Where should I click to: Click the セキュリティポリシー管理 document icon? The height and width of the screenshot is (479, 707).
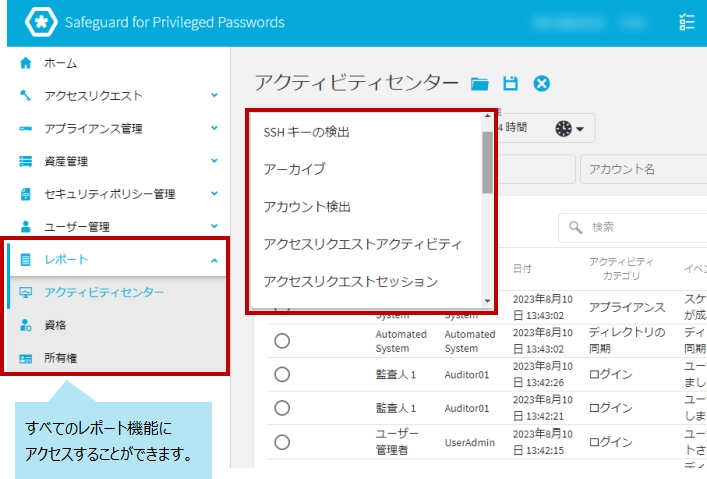click(26, 194)
